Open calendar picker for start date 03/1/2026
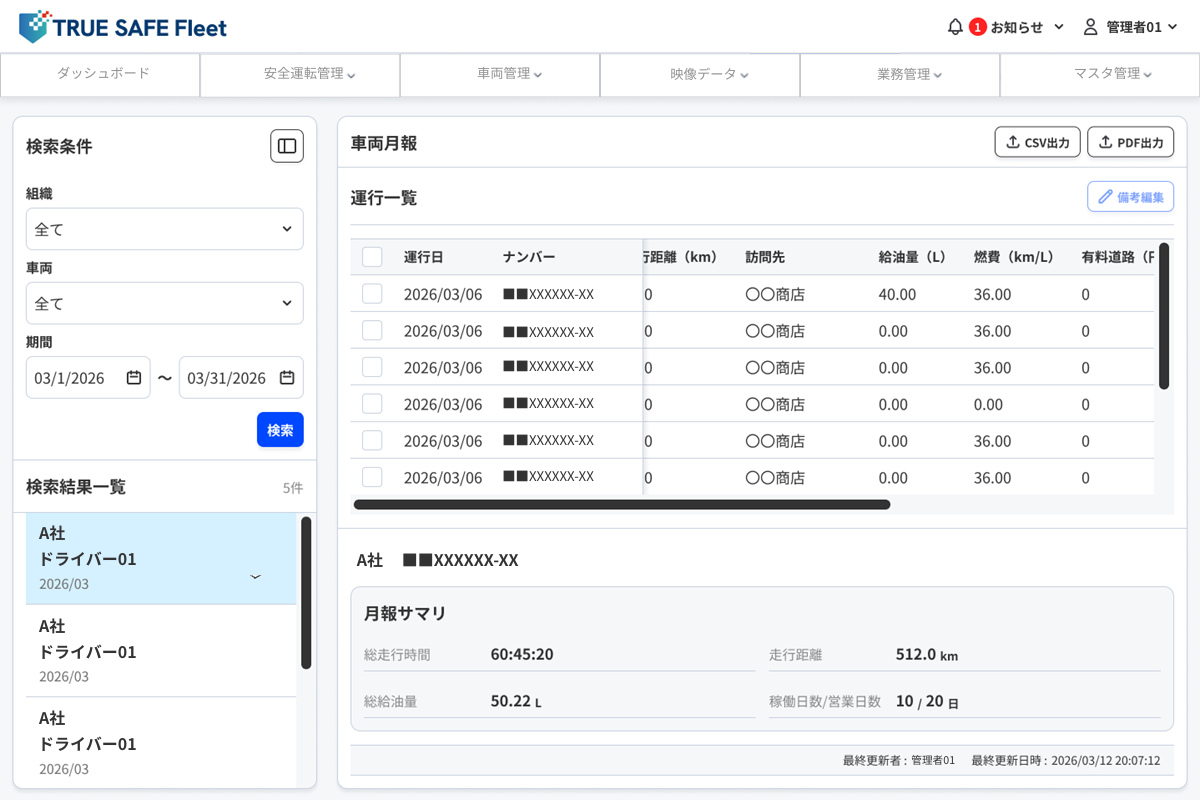Viewport: 1200px width, 800px height. coord(134,378)
